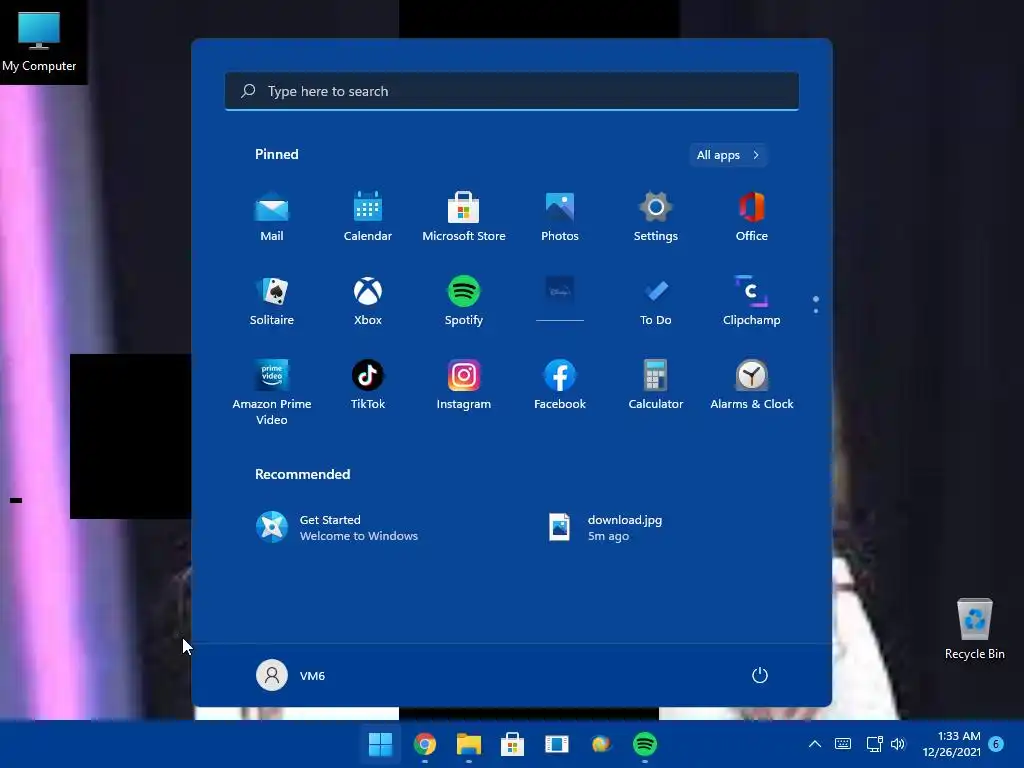Open Instagram pinned app
This screenshot has width=1024, height=768.
(464, 385)
